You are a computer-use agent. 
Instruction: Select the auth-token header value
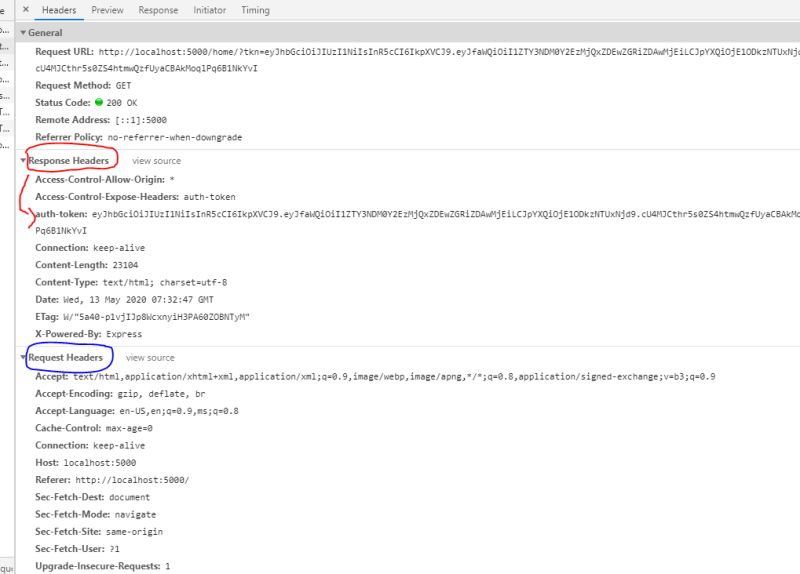(x=417, y=222)
